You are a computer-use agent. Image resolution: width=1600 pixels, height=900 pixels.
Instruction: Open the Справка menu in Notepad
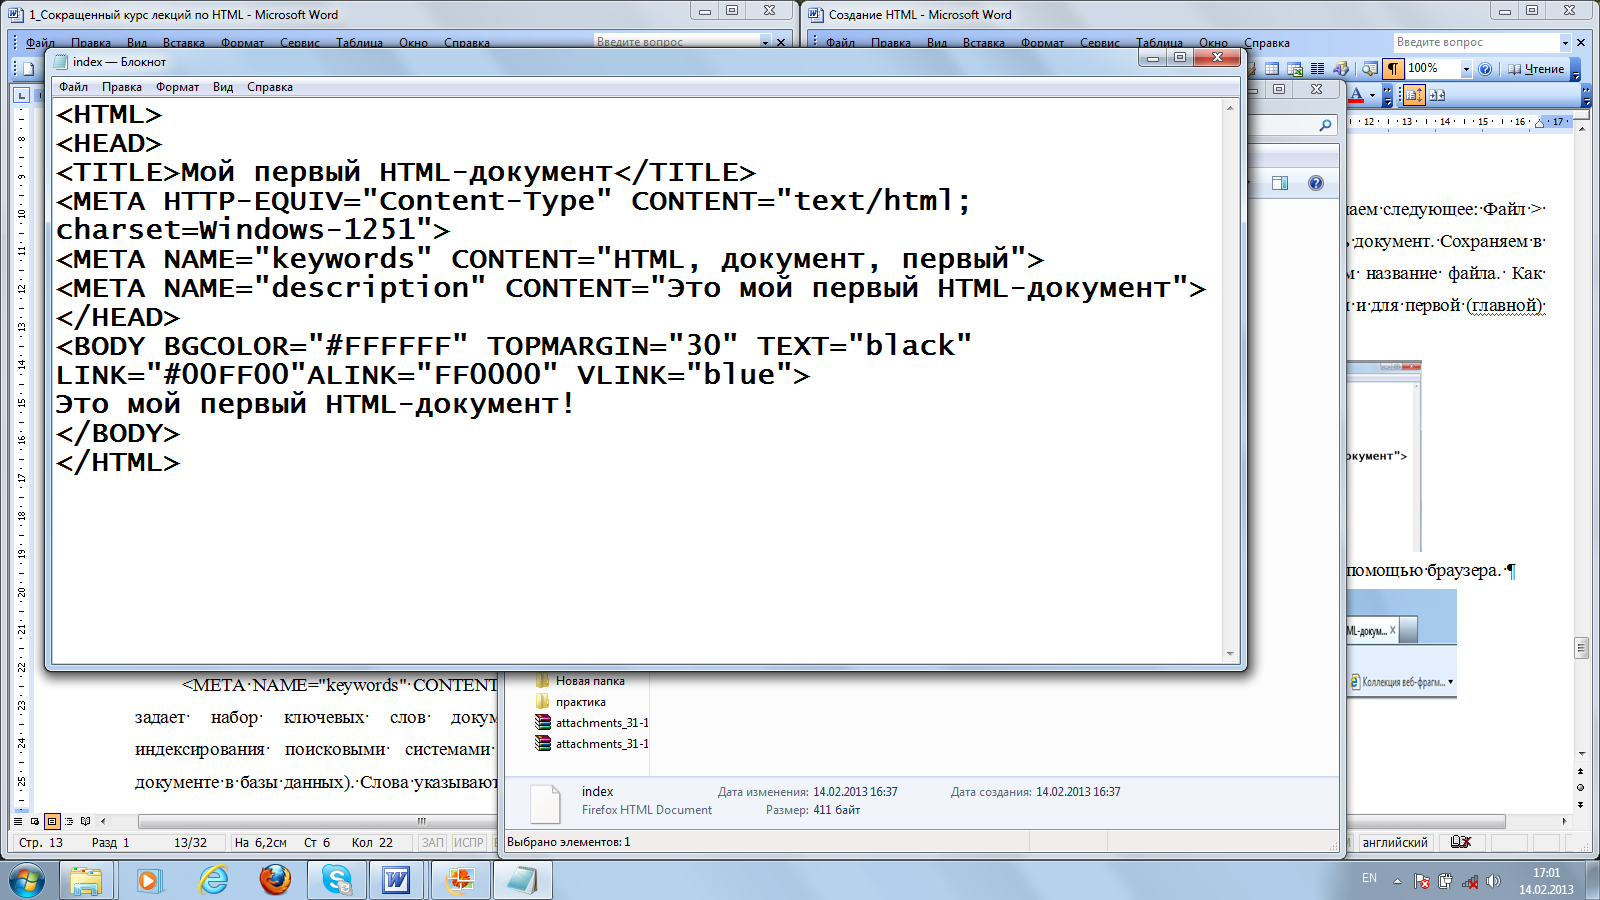[x=270, y=87]
